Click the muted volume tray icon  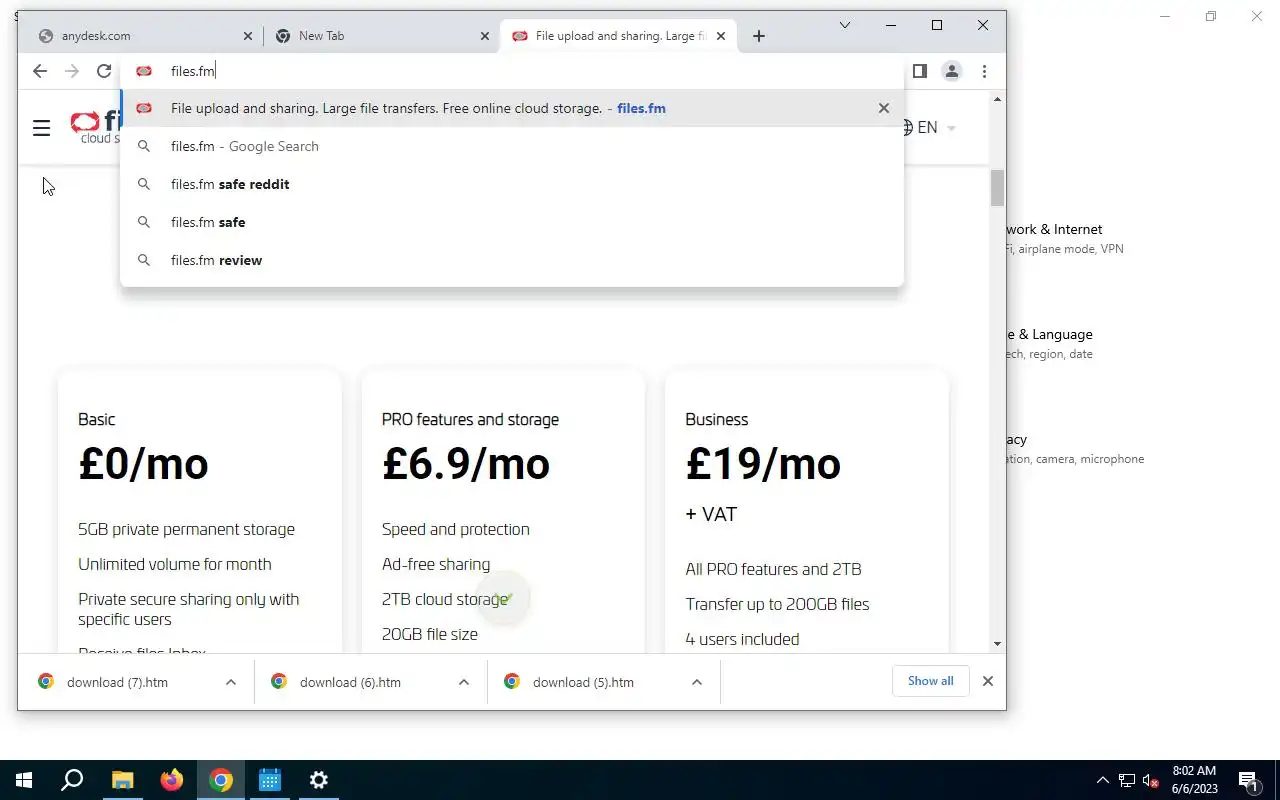[x=1151, y=780]
